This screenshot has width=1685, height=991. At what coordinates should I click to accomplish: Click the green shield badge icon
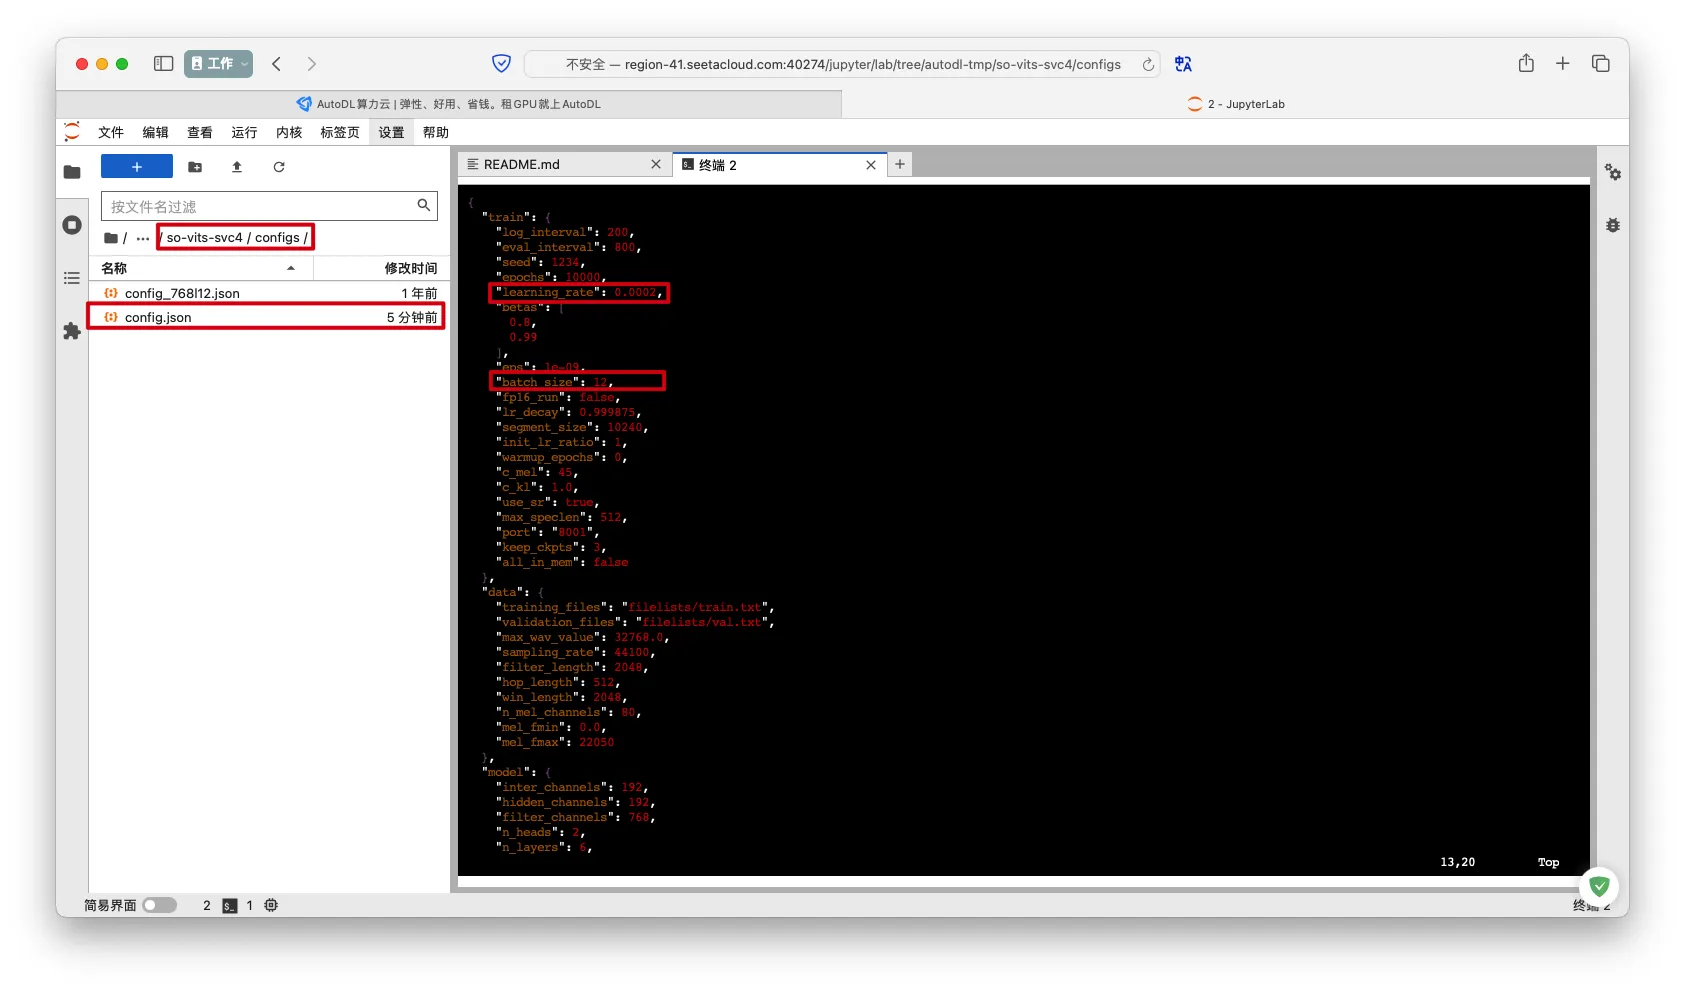tap(1600, 886)
